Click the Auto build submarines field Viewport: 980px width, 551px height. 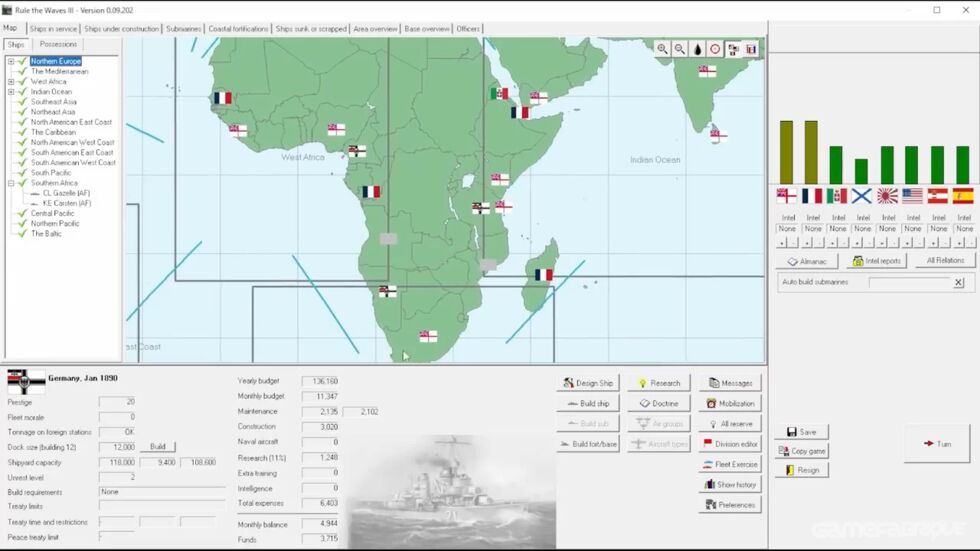coord(909,282)
